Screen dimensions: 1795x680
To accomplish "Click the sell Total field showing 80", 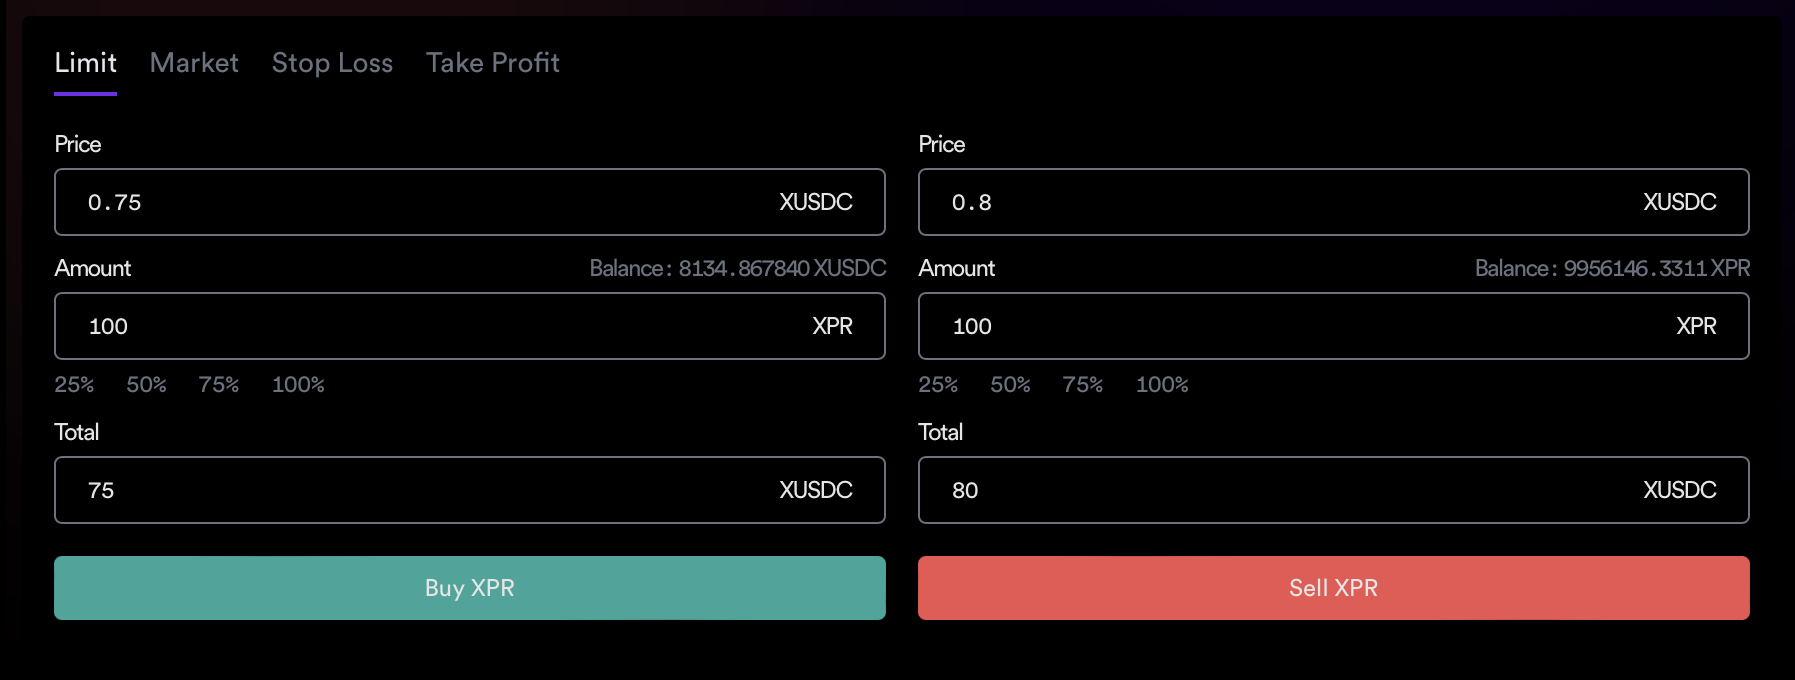I will 1334,490.
